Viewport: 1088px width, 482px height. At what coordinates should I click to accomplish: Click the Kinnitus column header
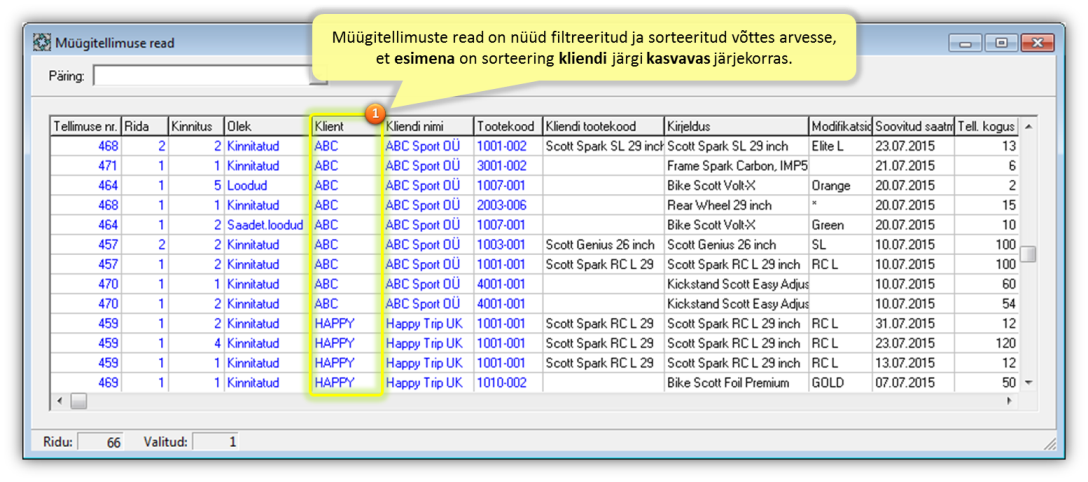(196, 127)
